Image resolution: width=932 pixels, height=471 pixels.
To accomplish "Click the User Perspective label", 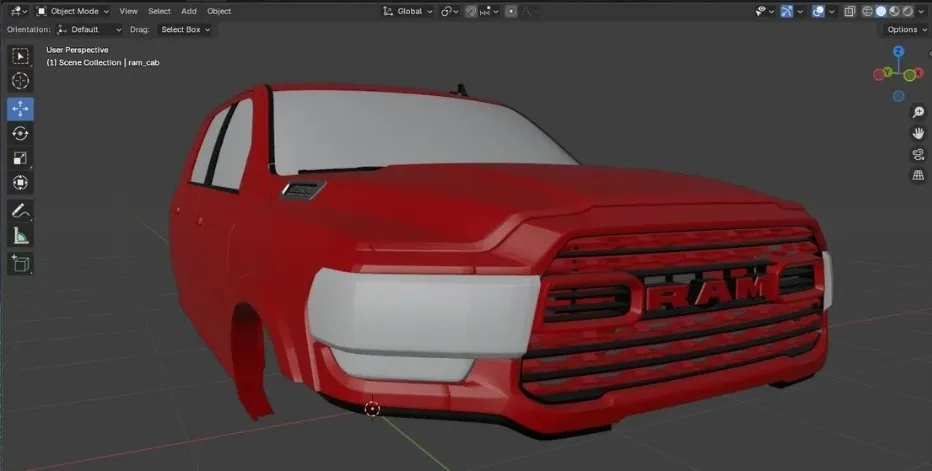I will 77,50.
